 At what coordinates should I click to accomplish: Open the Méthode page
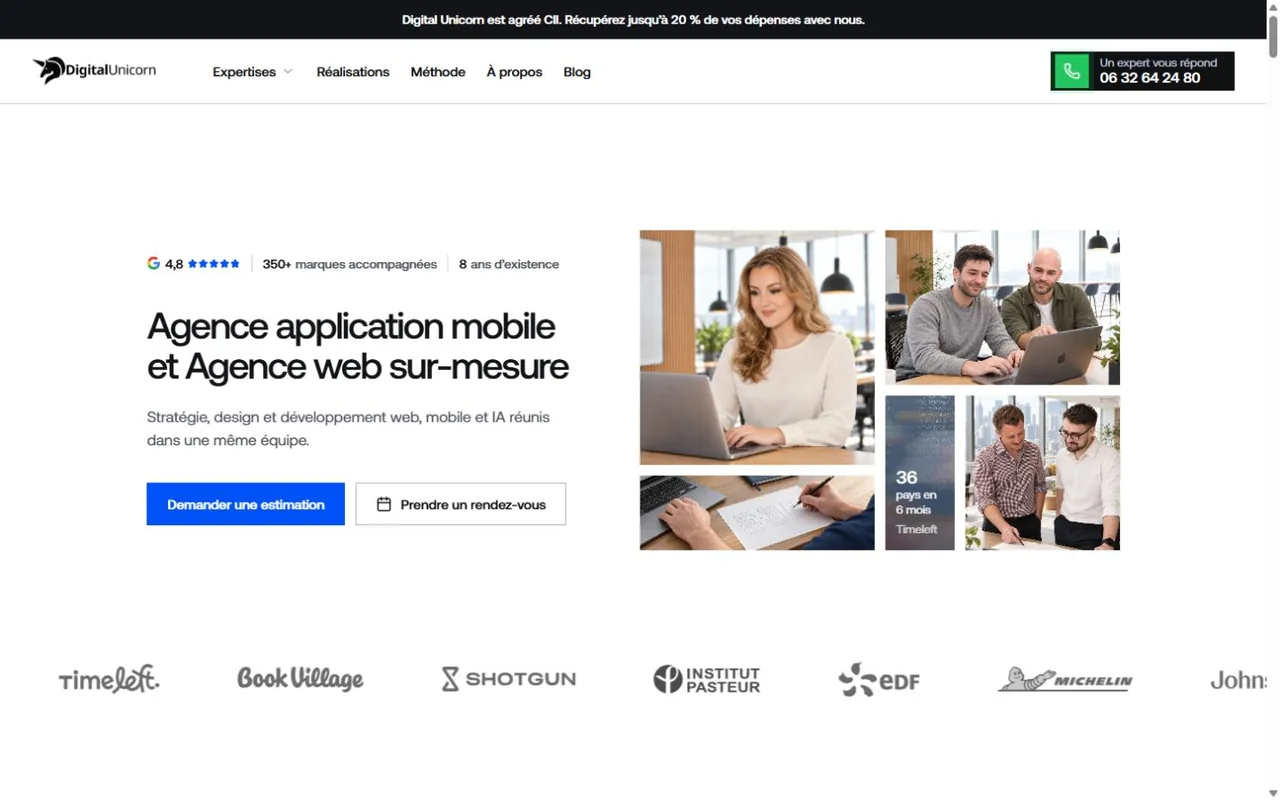click(438, 72)
